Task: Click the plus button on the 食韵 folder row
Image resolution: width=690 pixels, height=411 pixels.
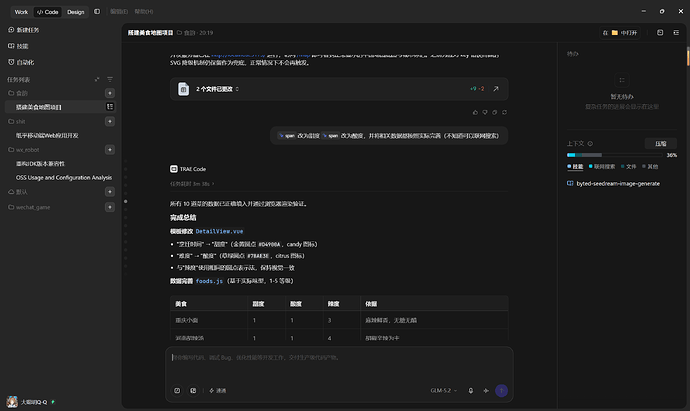Action: [110, 93]
